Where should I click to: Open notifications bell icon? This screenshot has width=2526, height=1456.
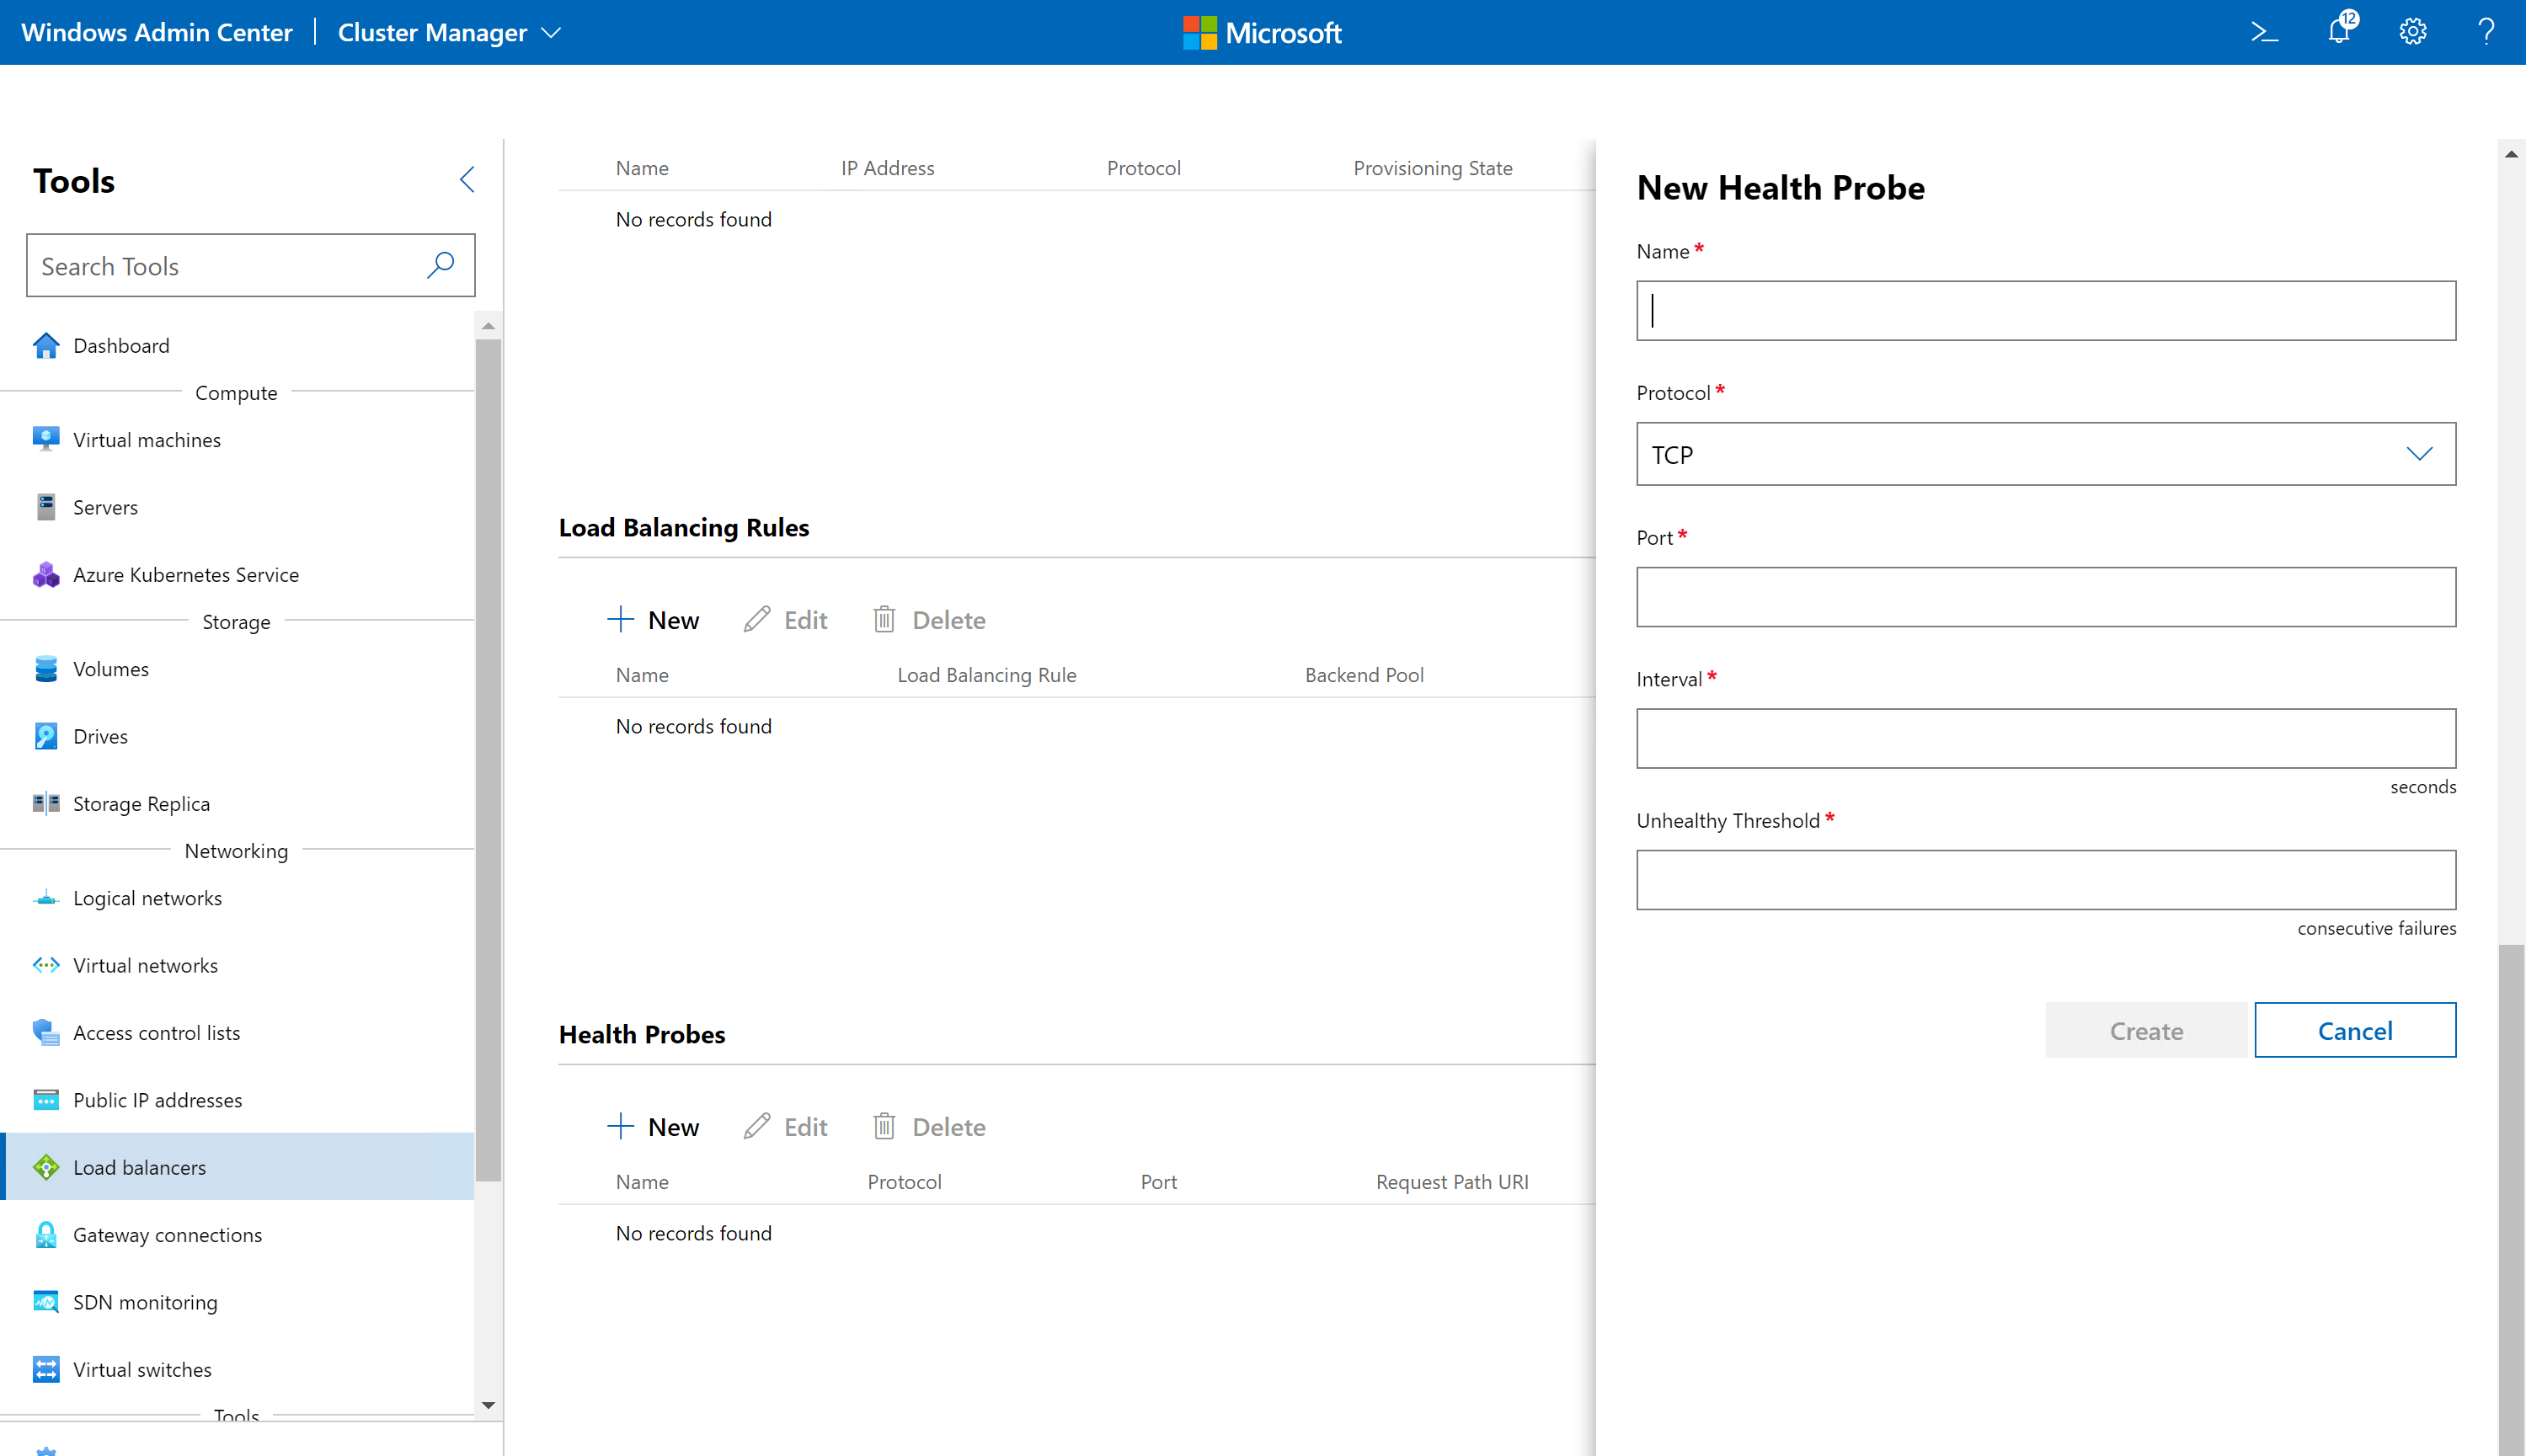[2339, 31]
